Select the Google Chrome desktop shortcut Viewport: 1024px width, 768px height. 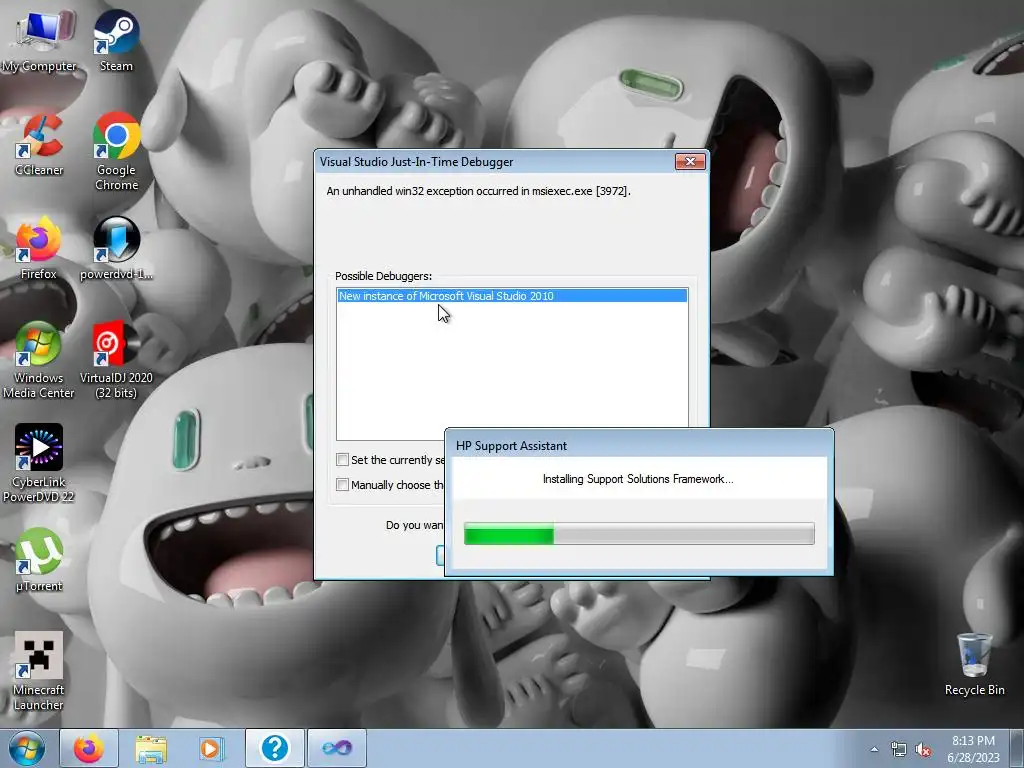[x=116, y=152]
